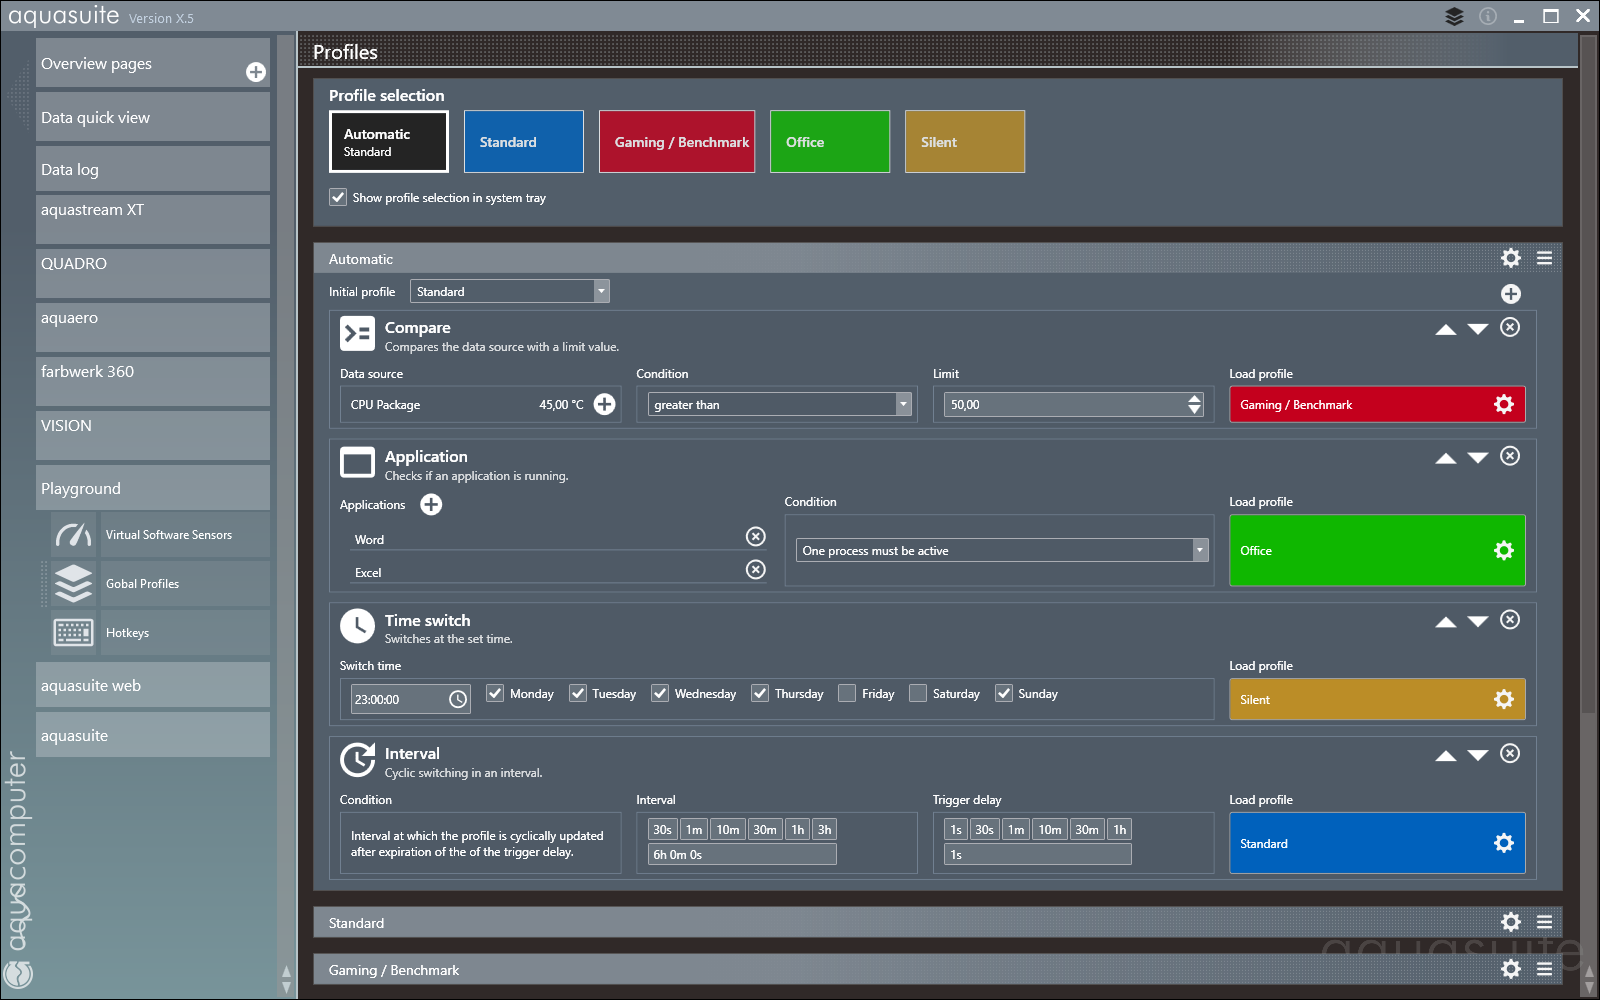This screenshot has width=1600, height=1000.
Task: Open 'One process must be active' dropdown
Action: (1002, 550)
